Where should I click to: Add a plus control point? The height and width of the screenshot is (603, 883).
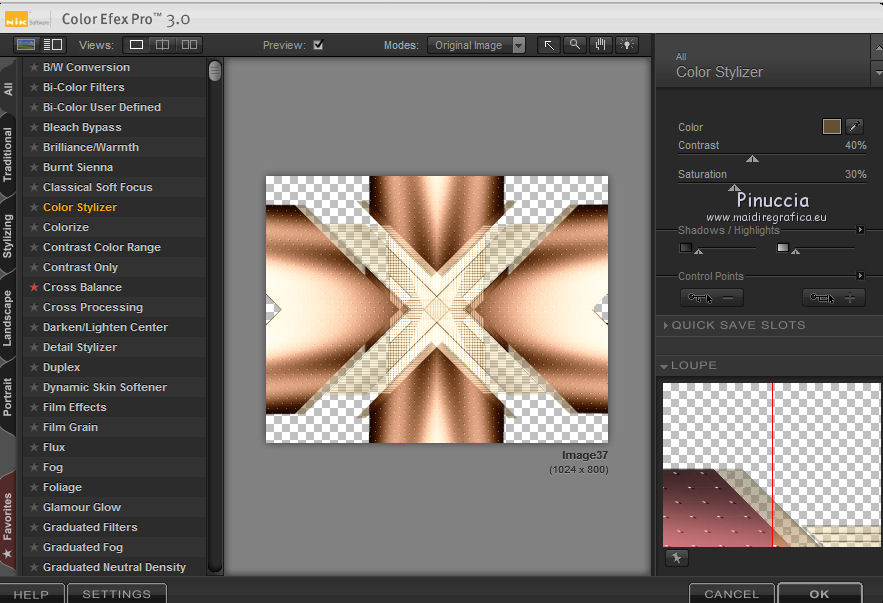point(833,297)
